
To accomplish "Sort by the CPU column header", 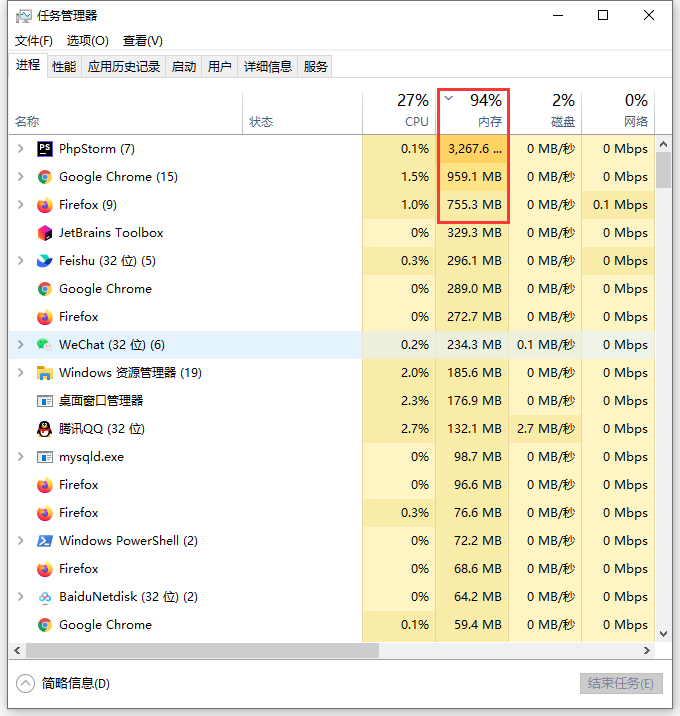I will pos(399,111).
